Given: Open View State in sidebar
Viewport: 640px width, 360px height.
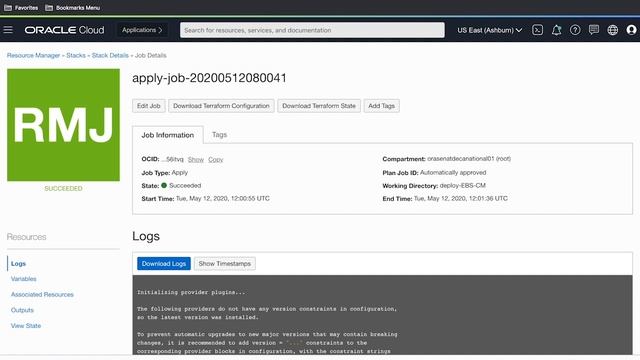Looking at the screenshot, I should point(26,325).
